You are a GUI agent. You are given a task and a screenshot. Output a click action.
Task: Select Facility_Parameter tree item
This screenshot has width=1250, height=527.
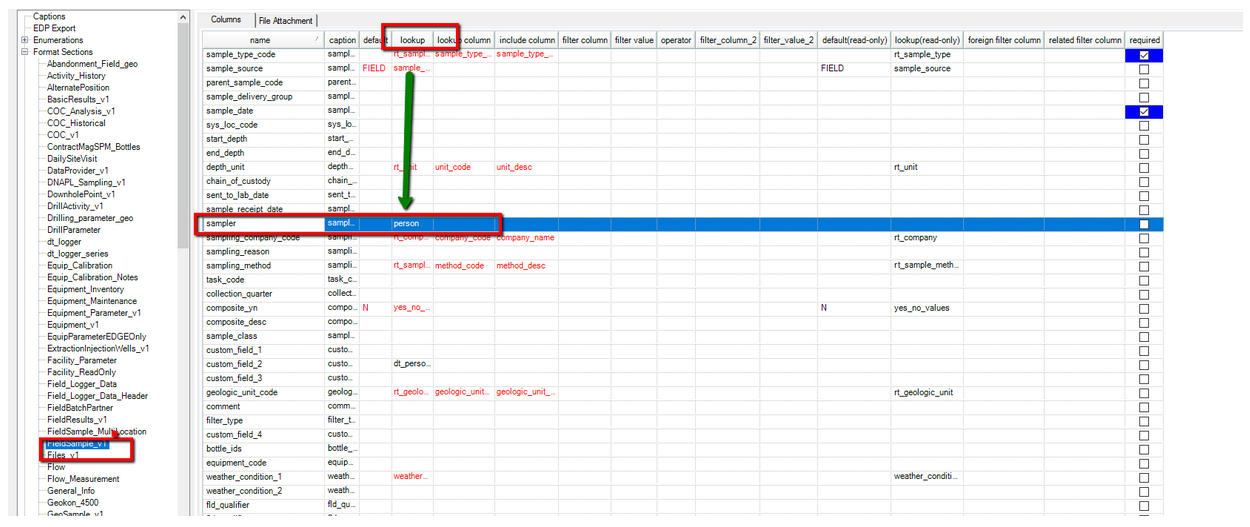[82, 361]
